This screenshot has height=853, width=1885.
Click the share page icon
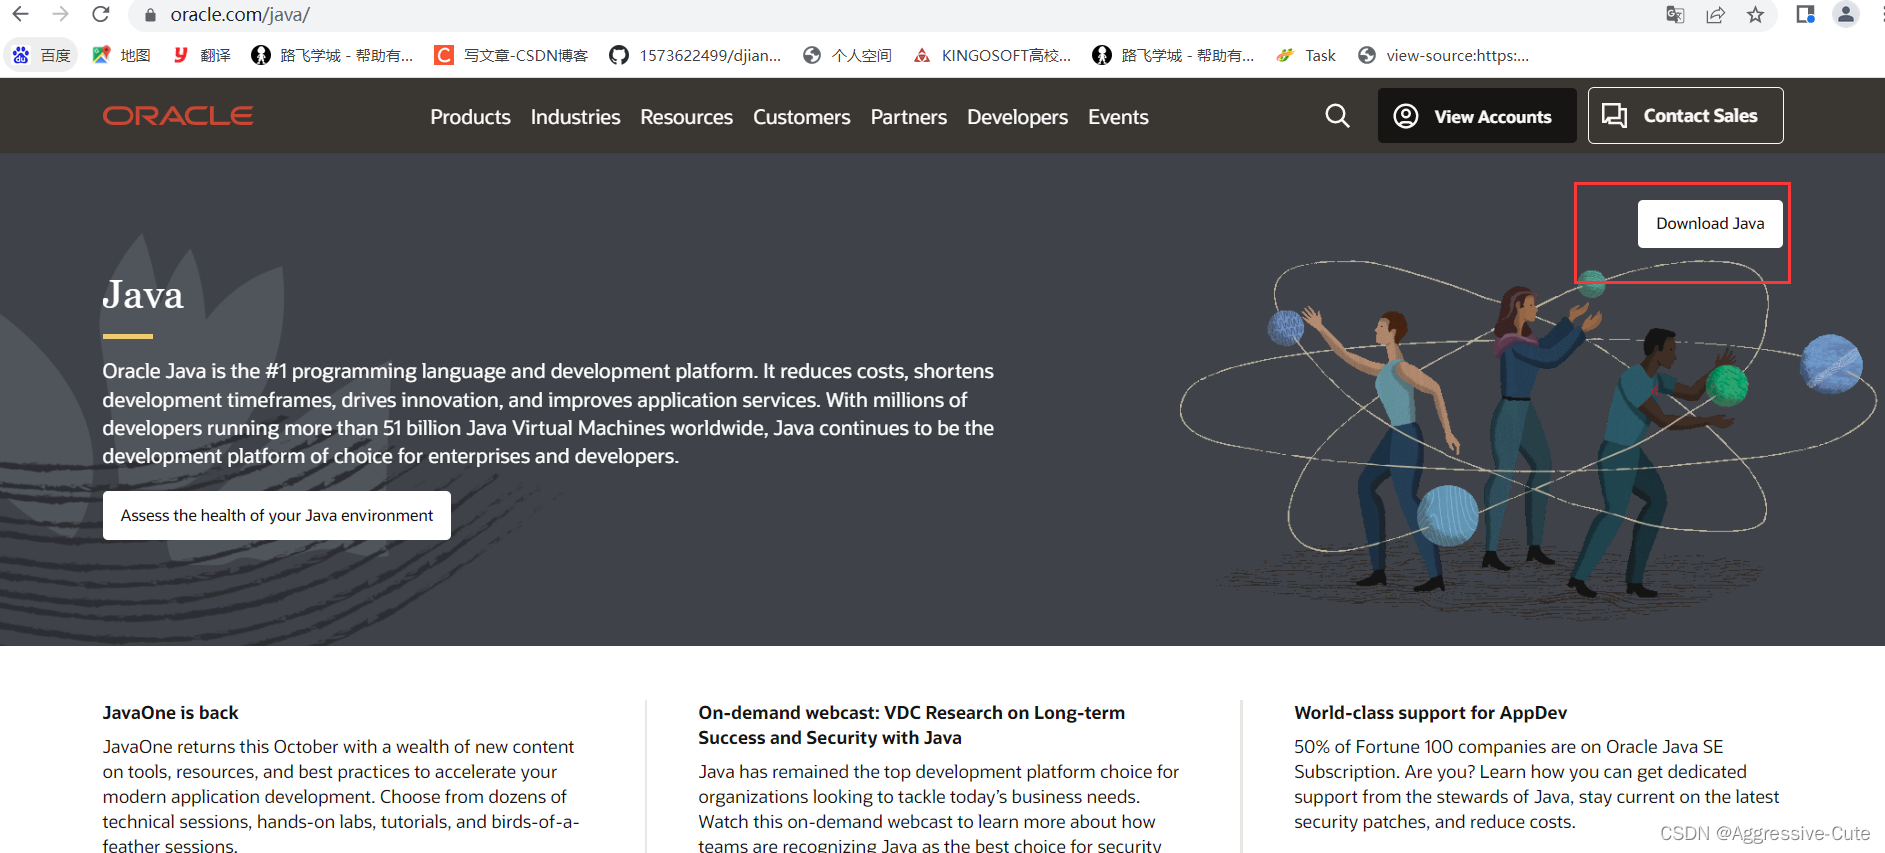(x=1715, y=14)
